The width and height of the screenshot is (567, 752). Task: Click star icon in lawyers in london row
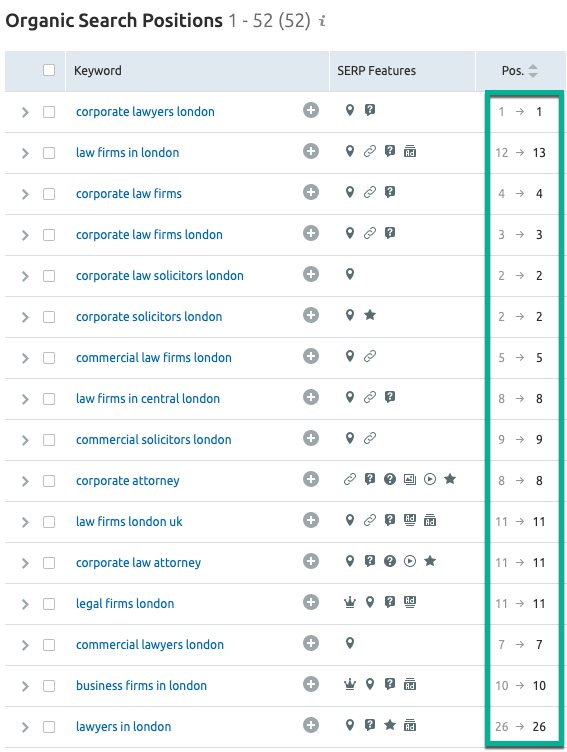click(390, 725)
